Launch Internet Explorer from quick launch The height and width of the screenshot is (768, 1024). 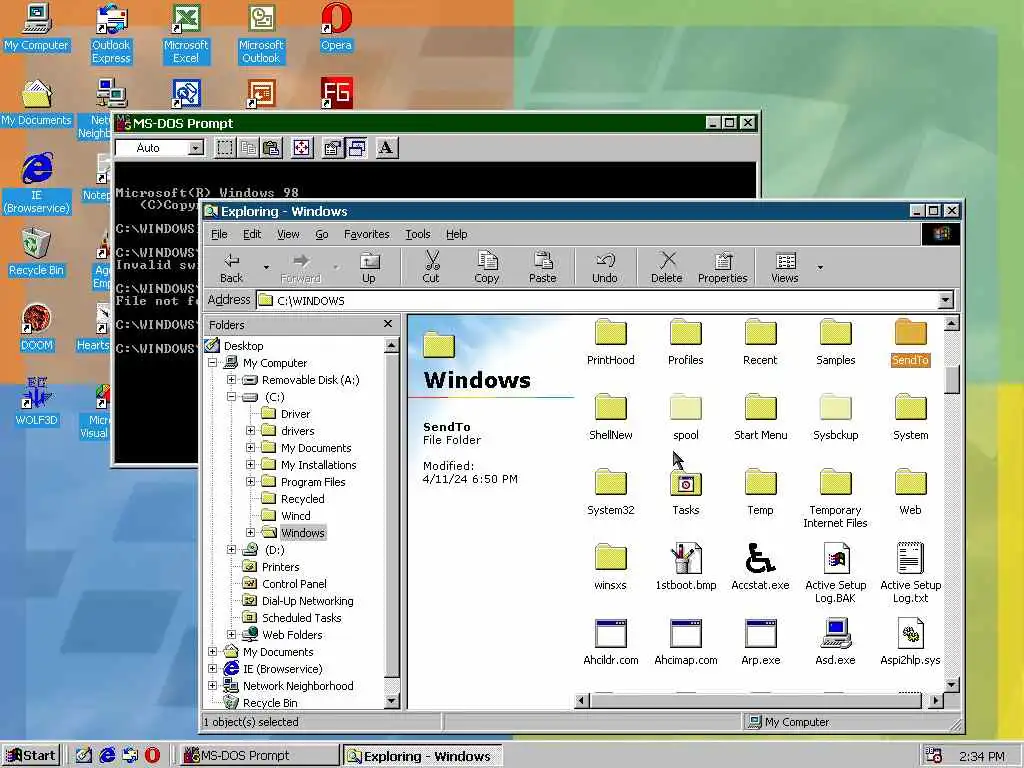click(107, 756)
